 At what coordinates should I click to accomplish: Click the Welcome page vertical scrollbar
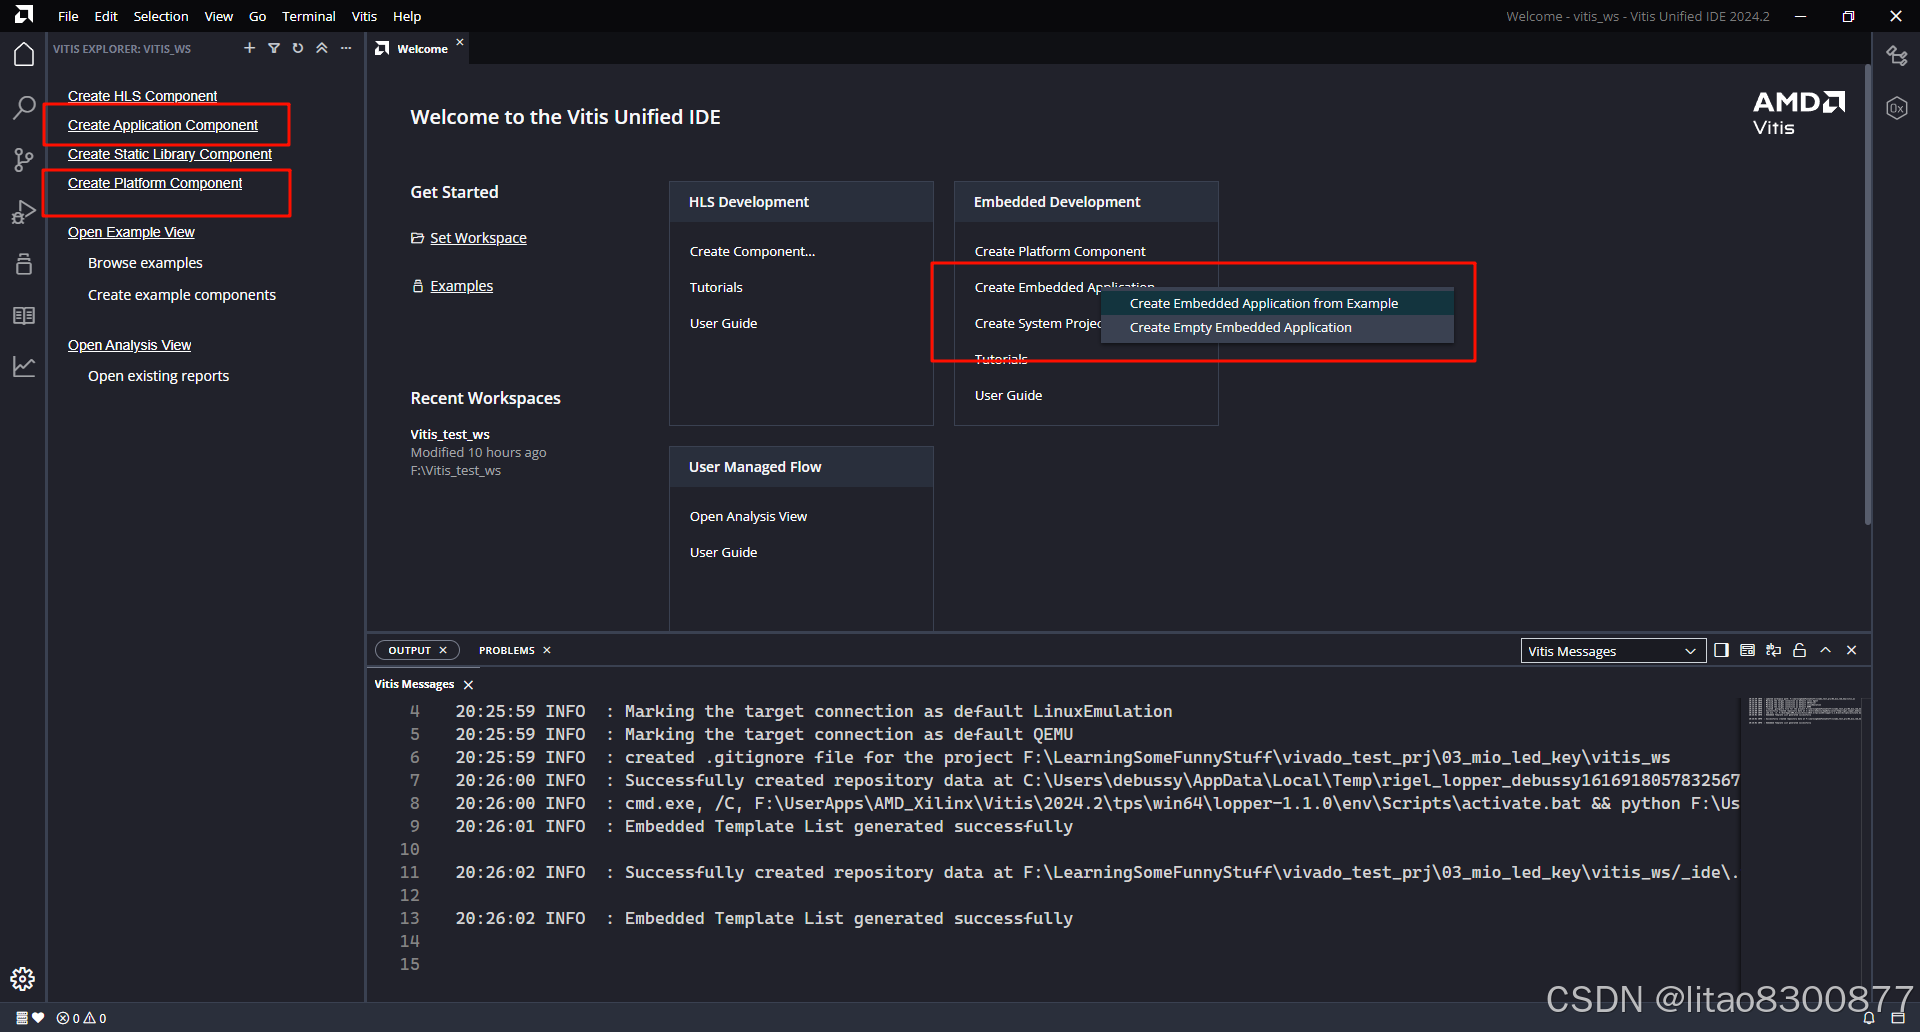coord(1867,295)
